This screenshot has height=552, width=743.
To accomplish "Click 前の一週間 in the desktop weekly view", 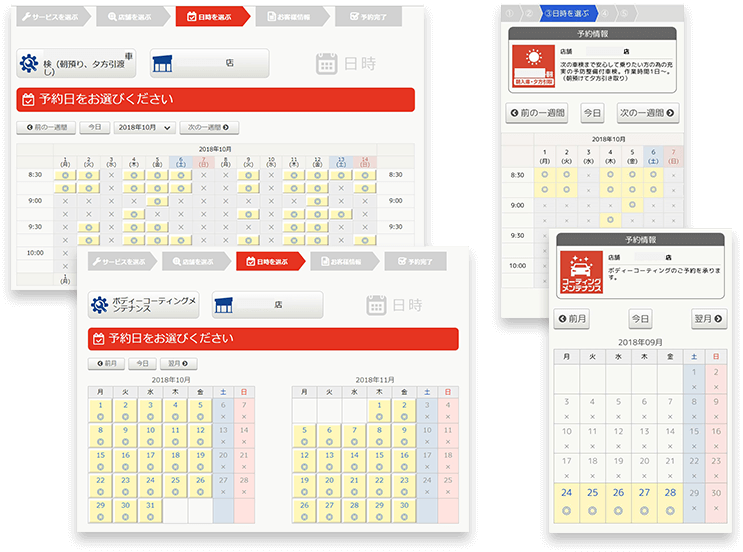I will 46,128.
